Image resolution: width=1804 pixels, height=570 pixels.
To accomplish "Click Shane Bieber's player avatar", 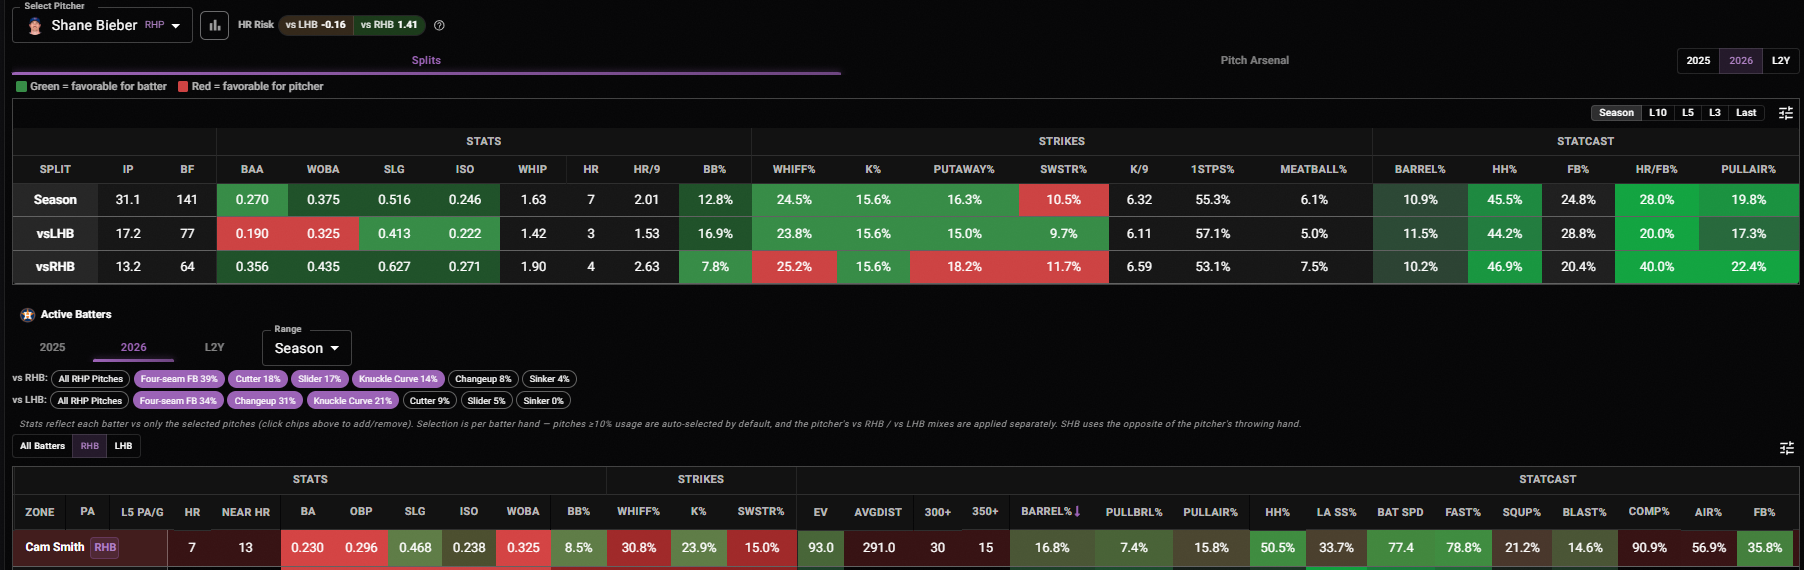I will click(35, 26).
